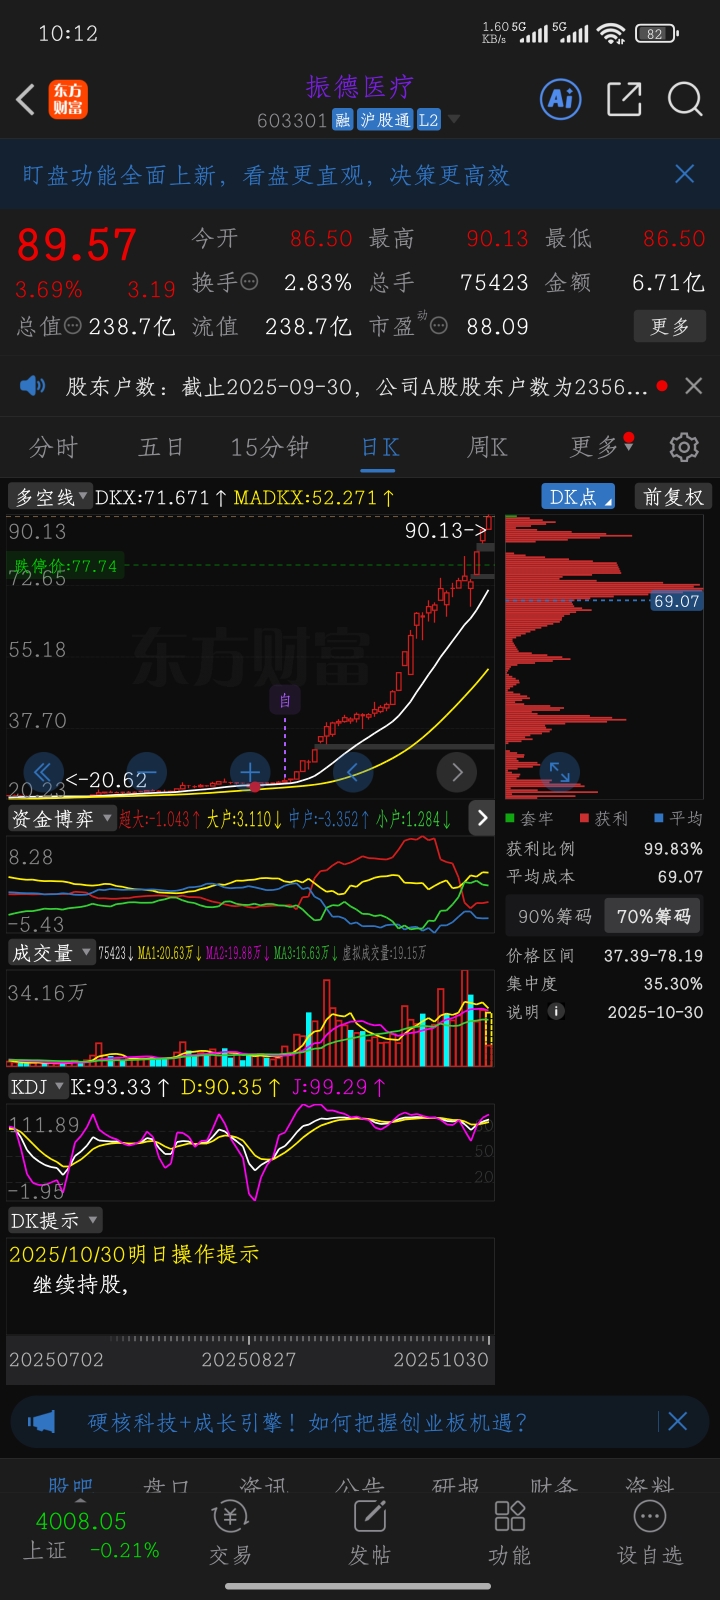The width and height of the screenshot is (720, 1600).
Task: Tap the 价格区间 37.39-78.19 value
Action: (653, 955)
